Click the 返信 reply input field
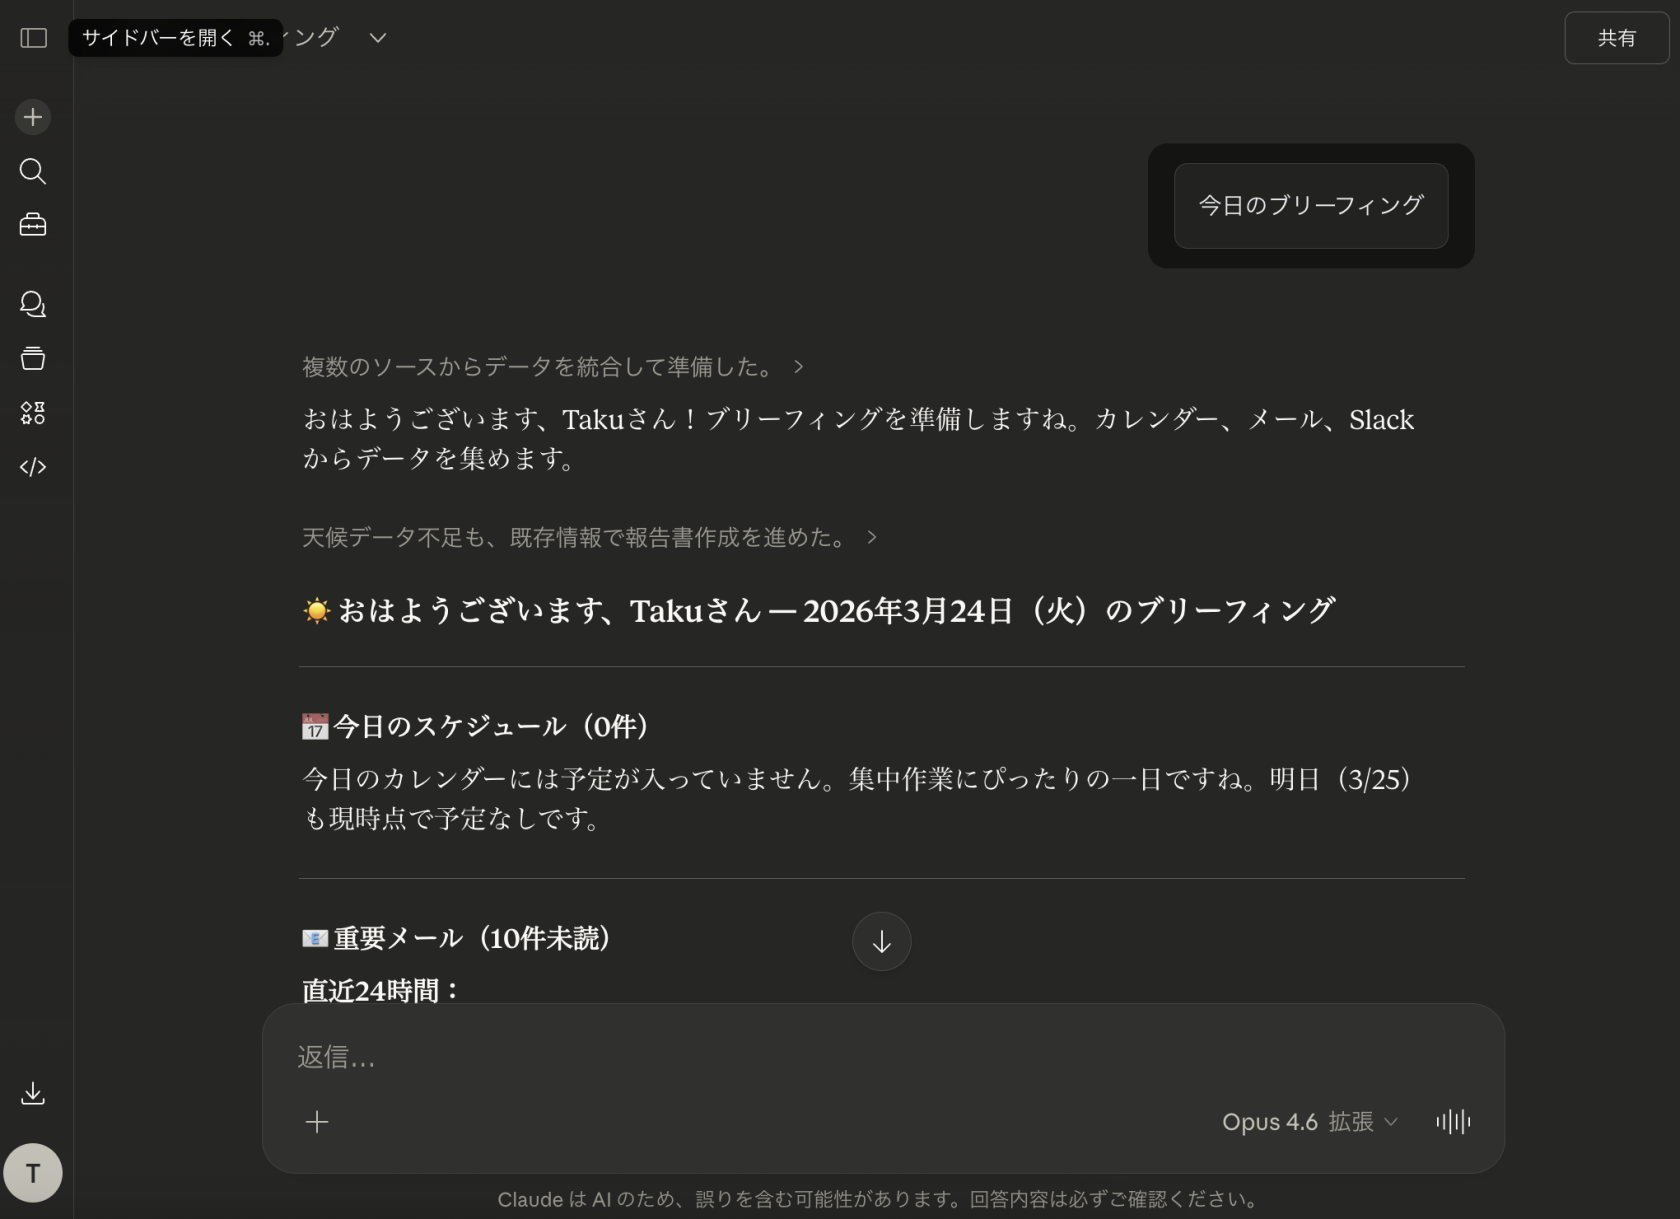The width and height of the screenshot is (1680, 1219). pyautogui.click(x=700, y=1057)
